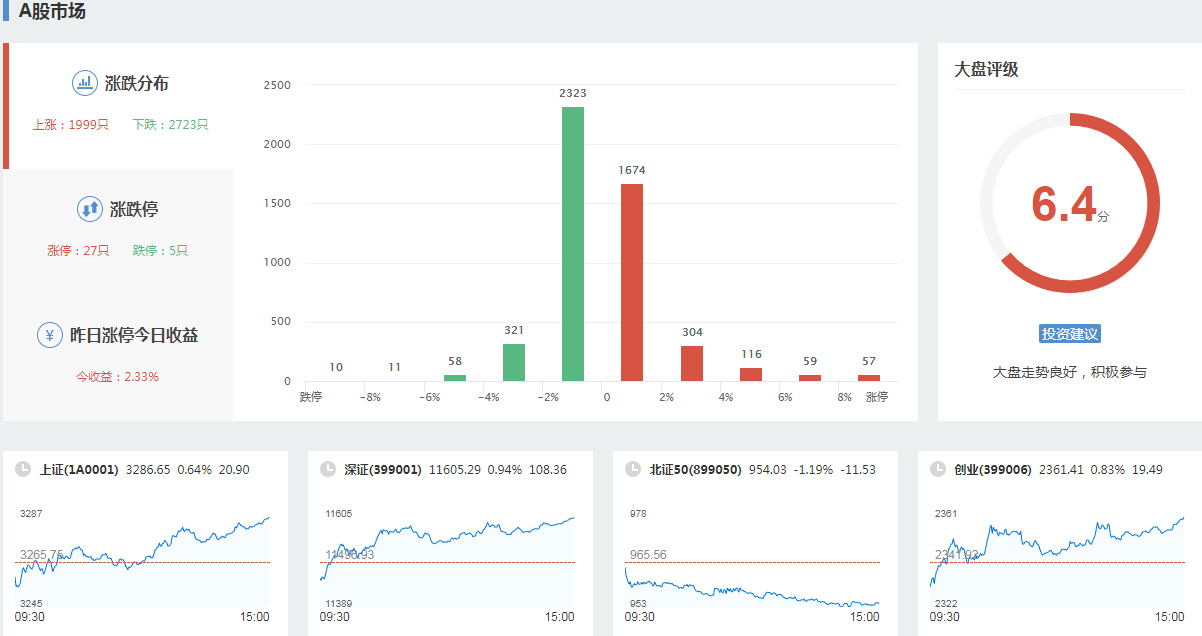Open the 北证50(899050) index link
The width and height of the screenshot is (1202, 636).
(x=695, y=469)
